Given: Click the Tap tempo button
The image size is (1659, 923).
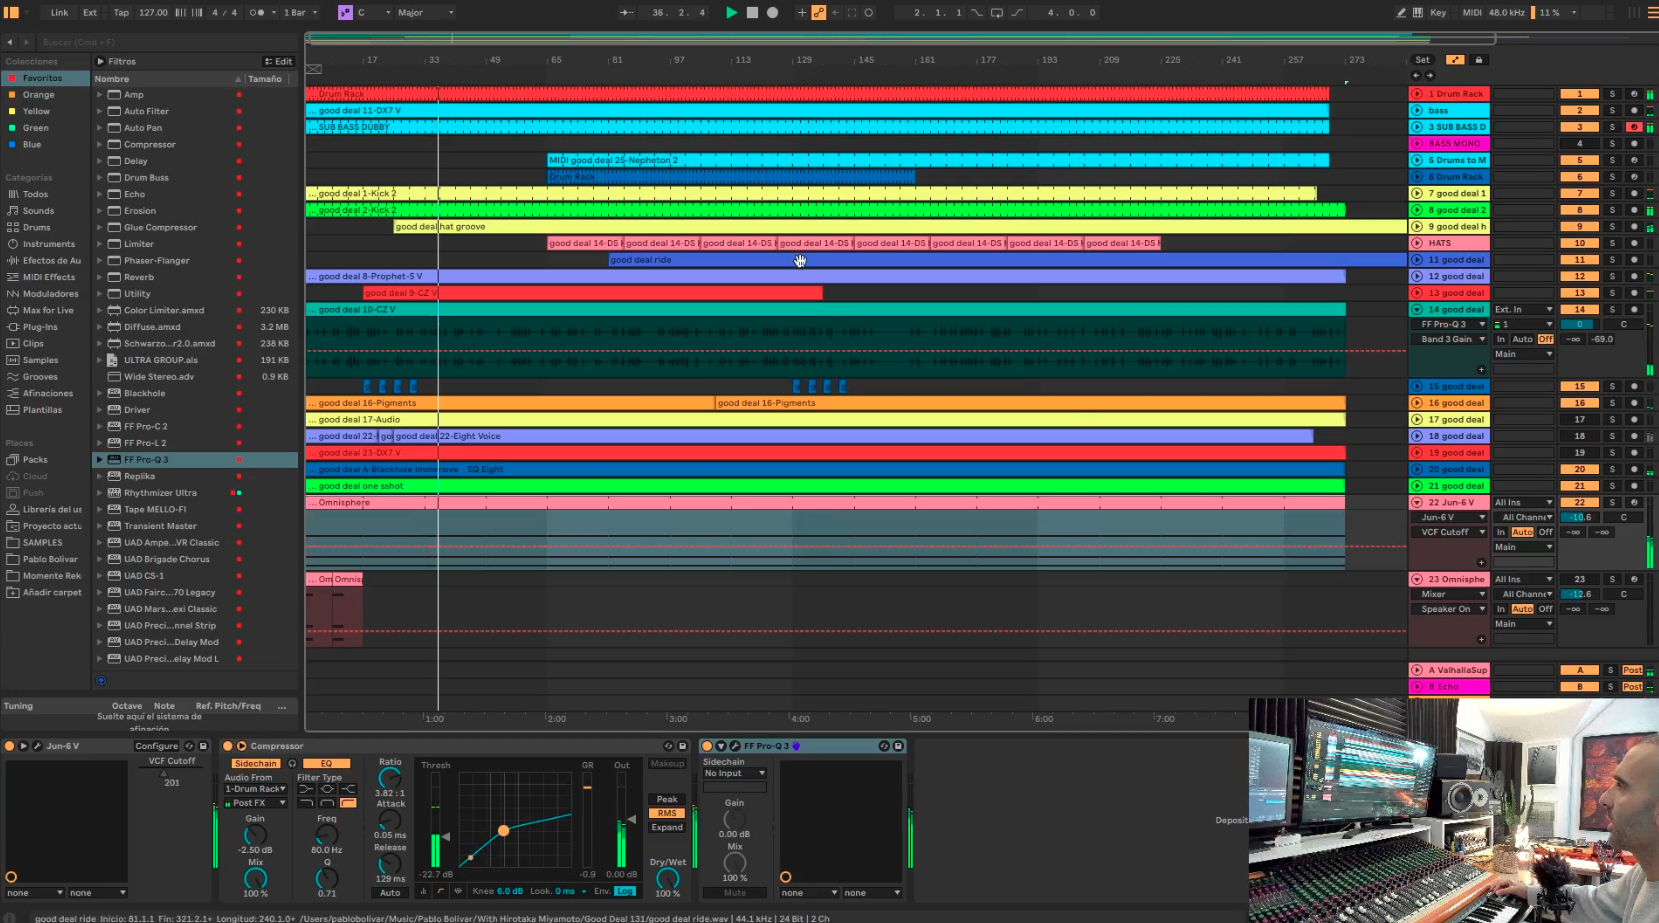Looking at the screenshot, I should 121,13.
